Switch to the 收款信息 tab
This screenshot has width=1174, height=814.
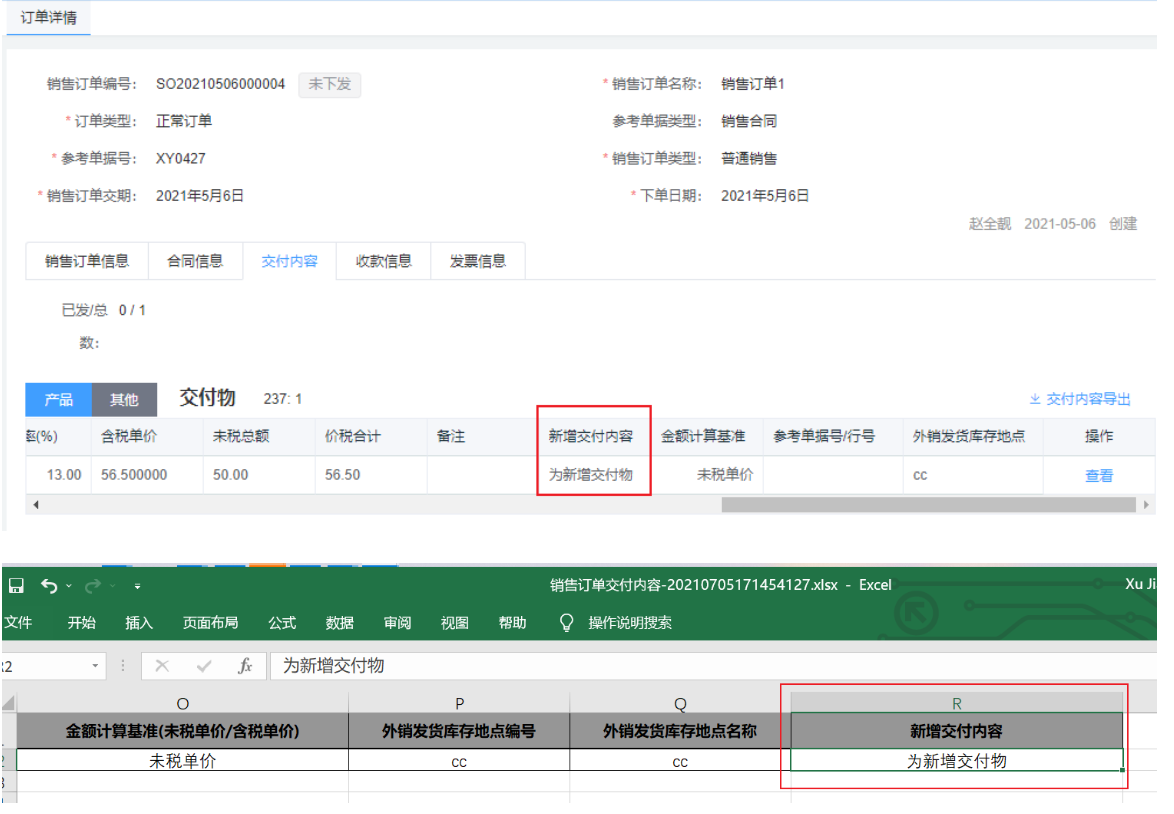[x=384, y=261]
